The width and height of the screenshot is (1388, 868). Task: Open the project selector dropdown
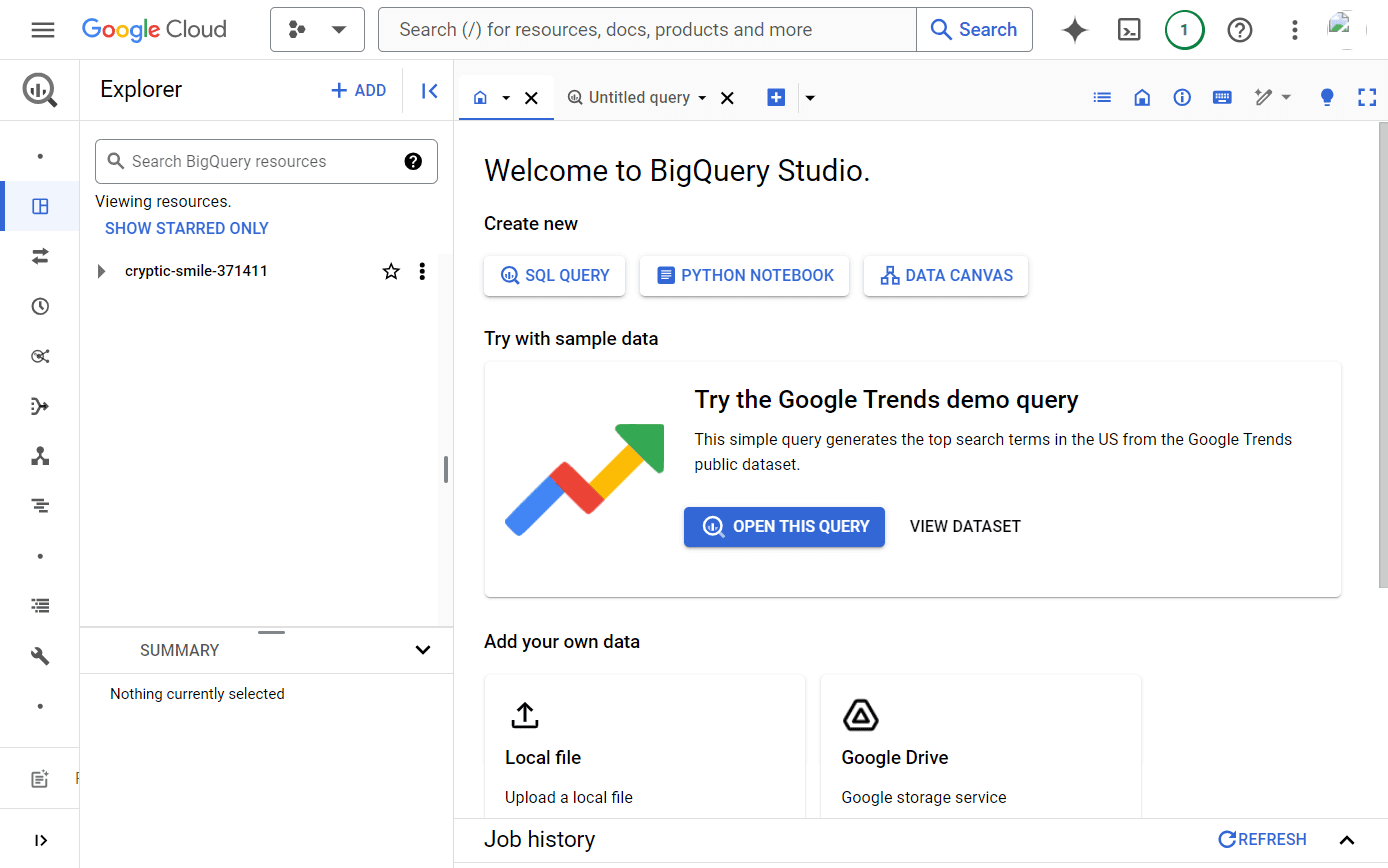pos(317,30)
